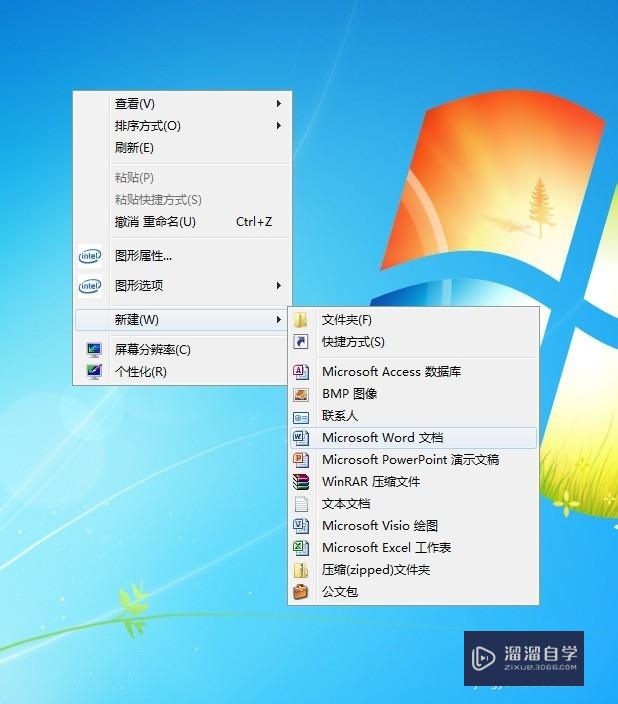Select 撤消 重命名(U) in the context menu
This screenshot has width=618, height=704.
tap(182, 222)
